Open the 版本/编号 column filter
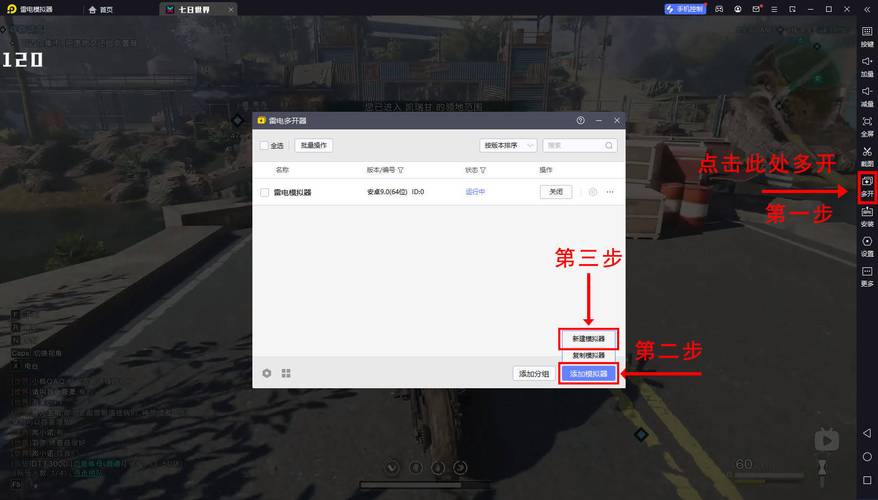This screenshot has height=500, width=878. 400,170
